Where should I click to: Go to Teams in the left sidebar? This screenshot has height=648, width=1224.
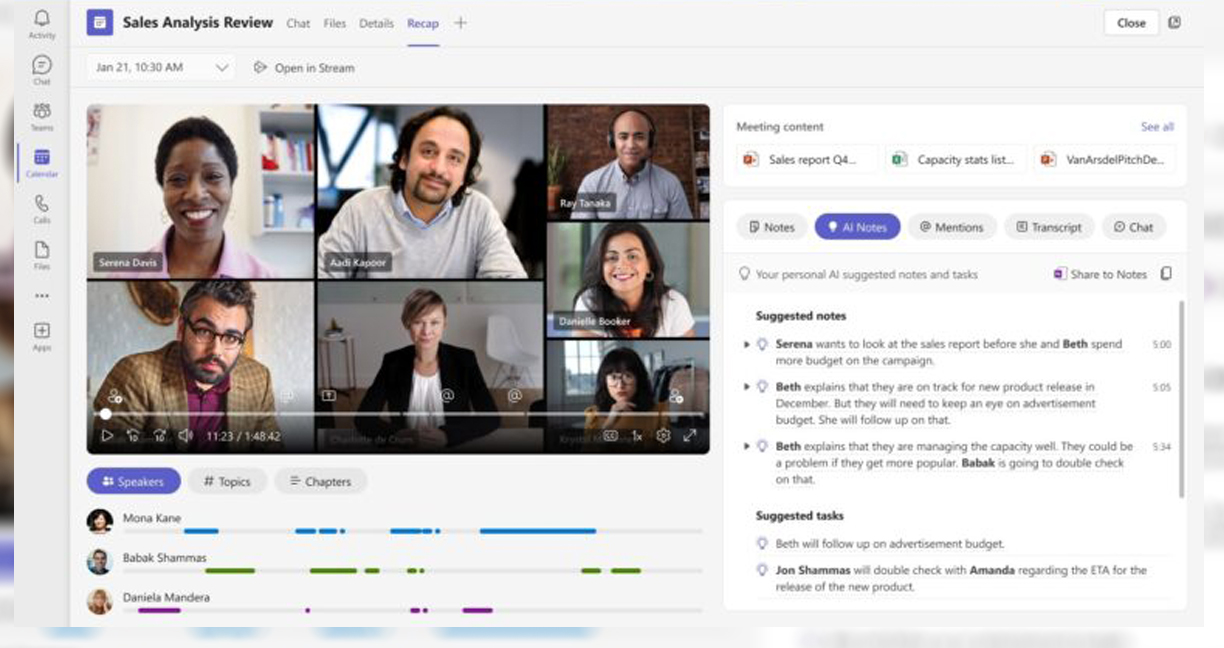[41, 116]
